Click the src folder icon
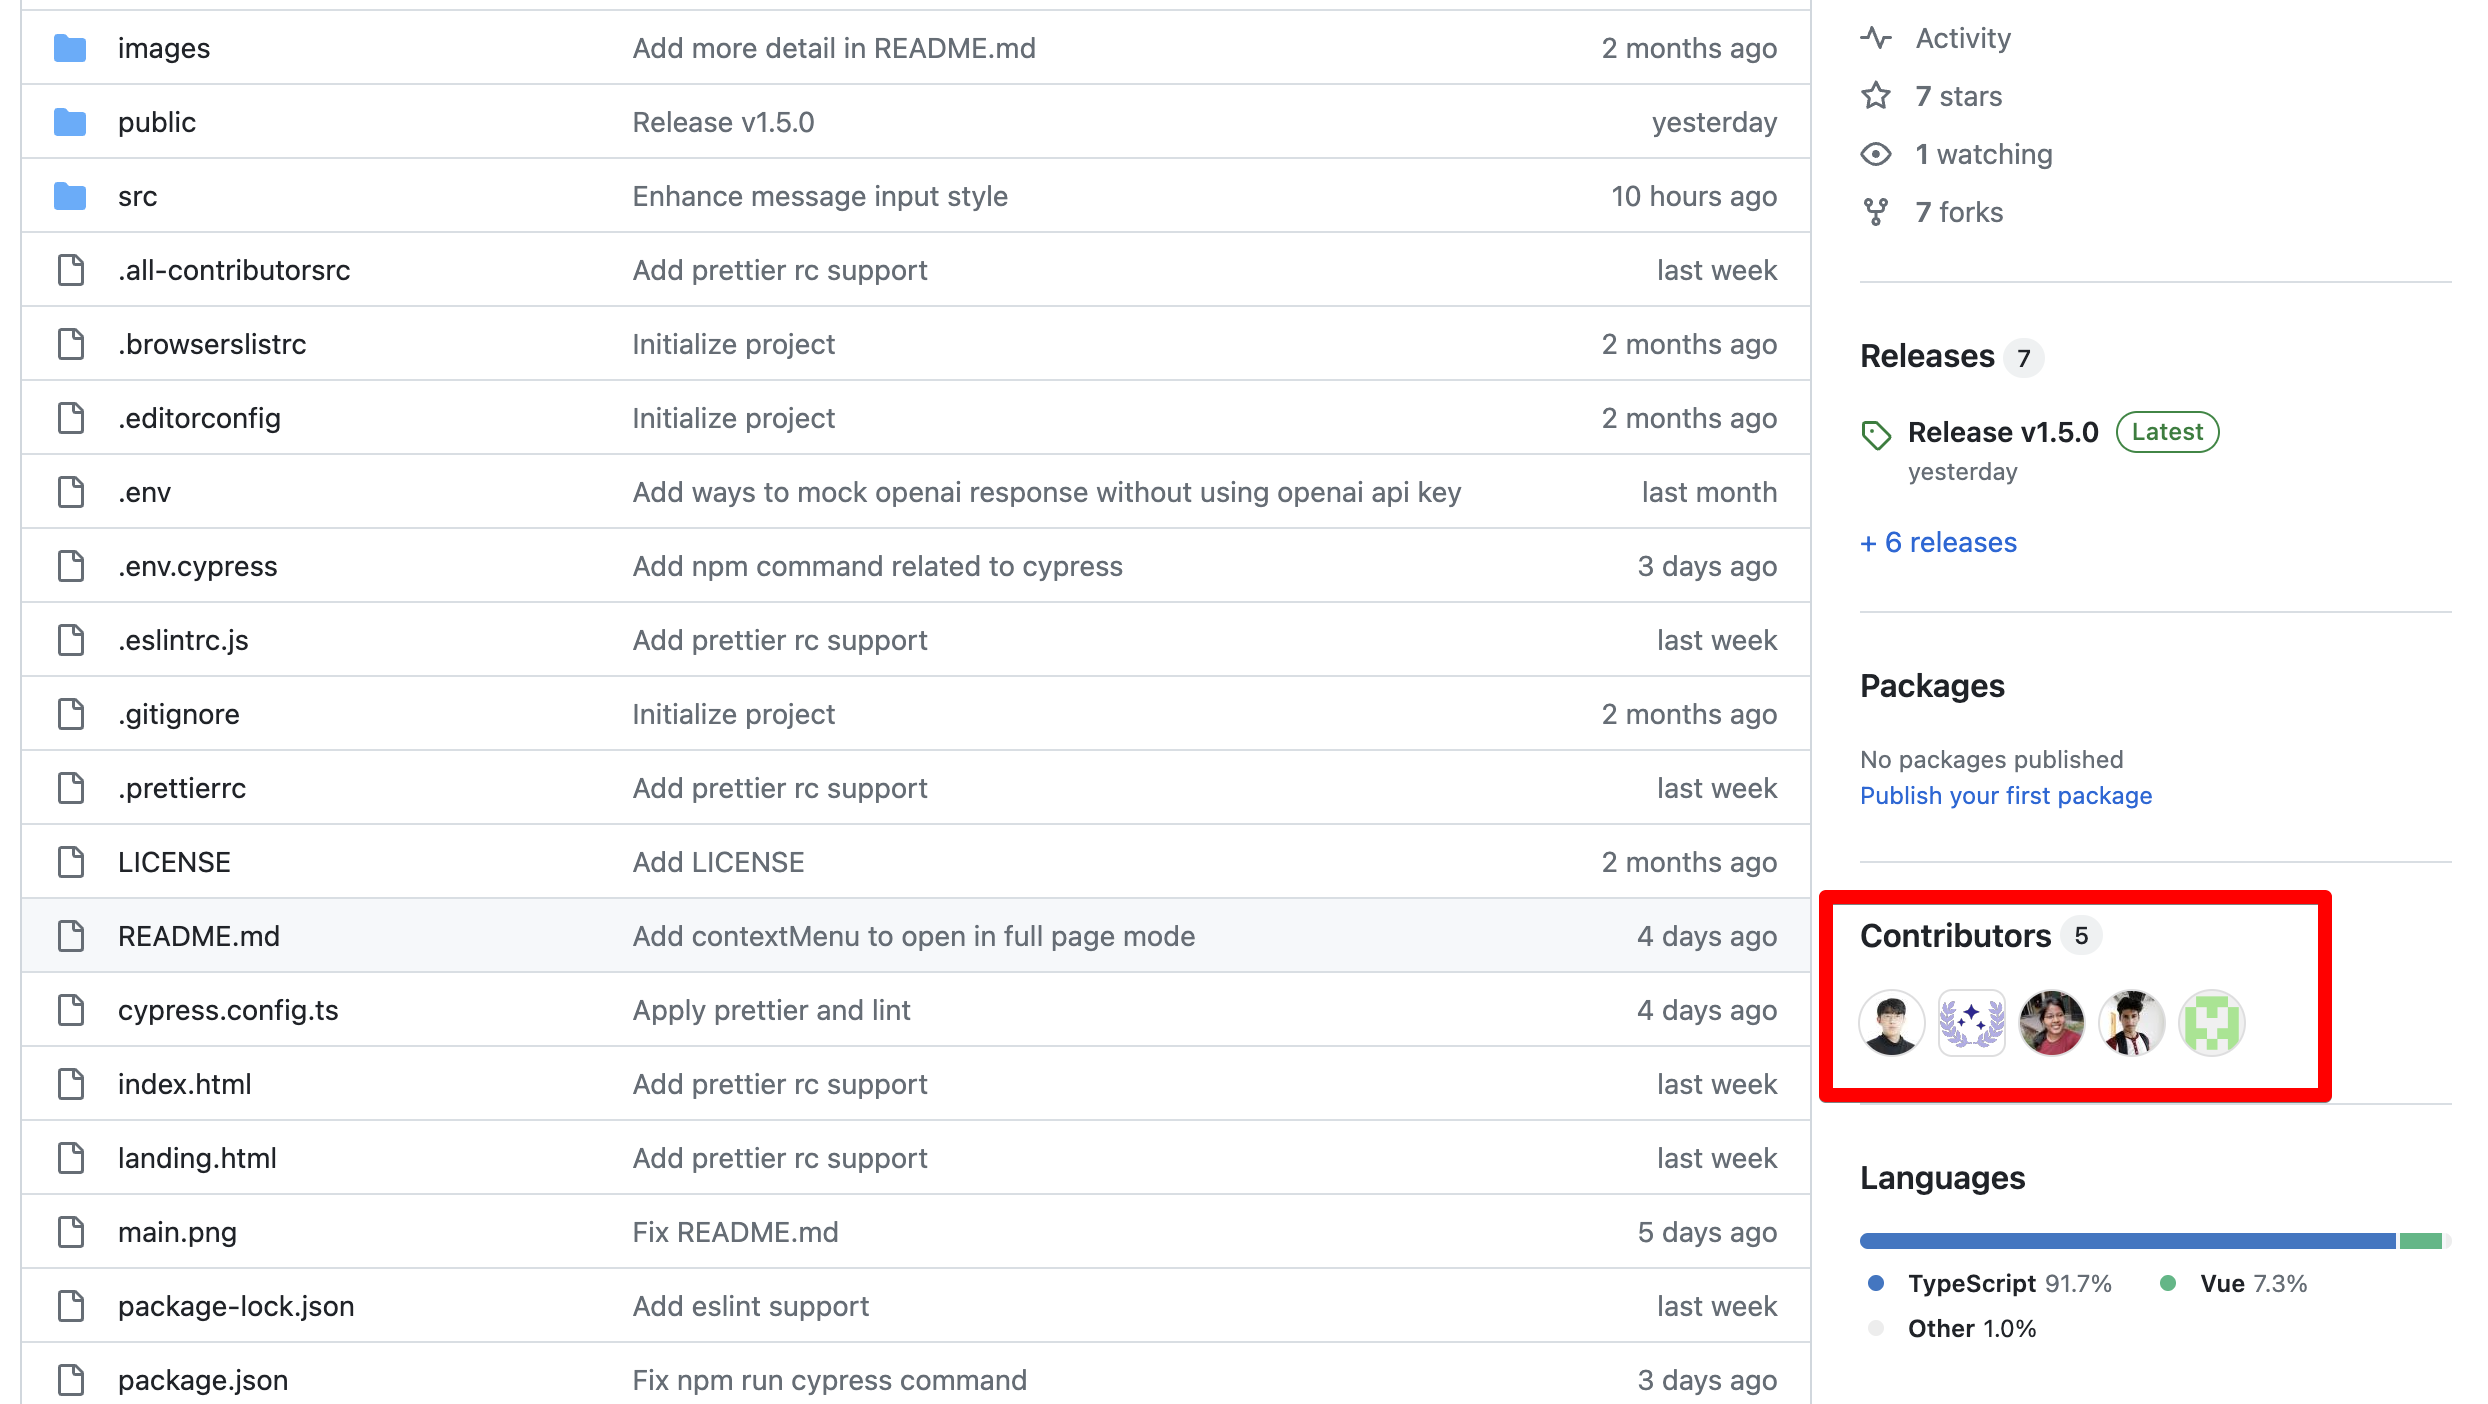The width and height of the screenshot is (2488, 1404). tap(70, 196)
